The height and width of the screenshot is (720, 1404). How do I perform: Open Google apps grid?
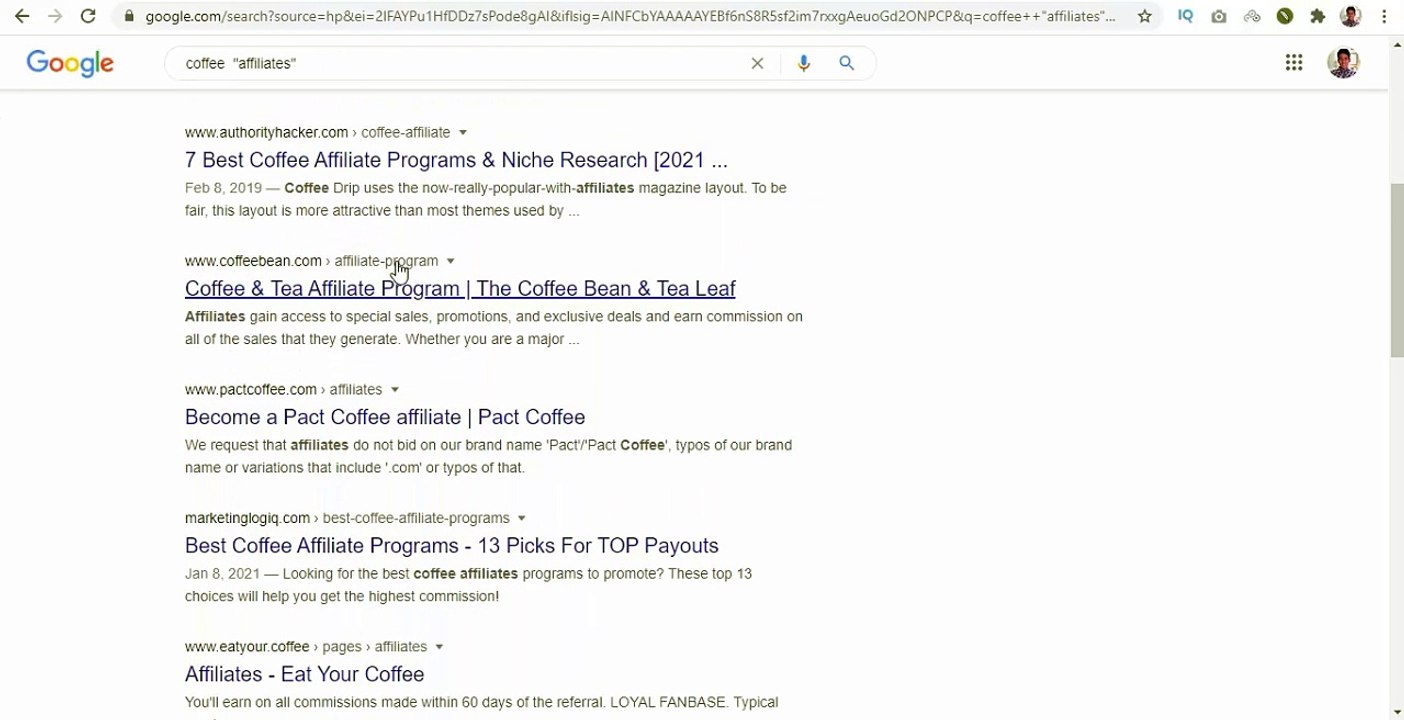click(x=1294, y=63)
